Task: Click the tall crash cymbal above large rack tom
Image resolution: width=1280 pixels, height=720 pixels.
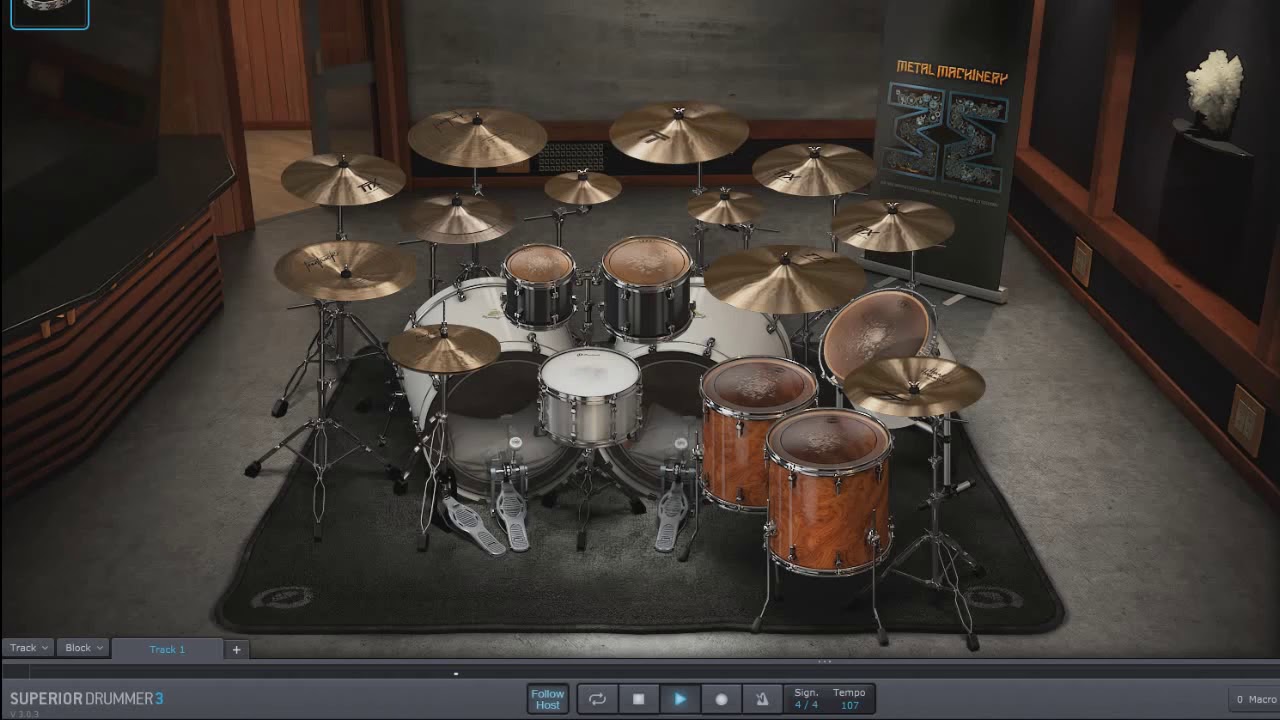Action: click(679, 132)
